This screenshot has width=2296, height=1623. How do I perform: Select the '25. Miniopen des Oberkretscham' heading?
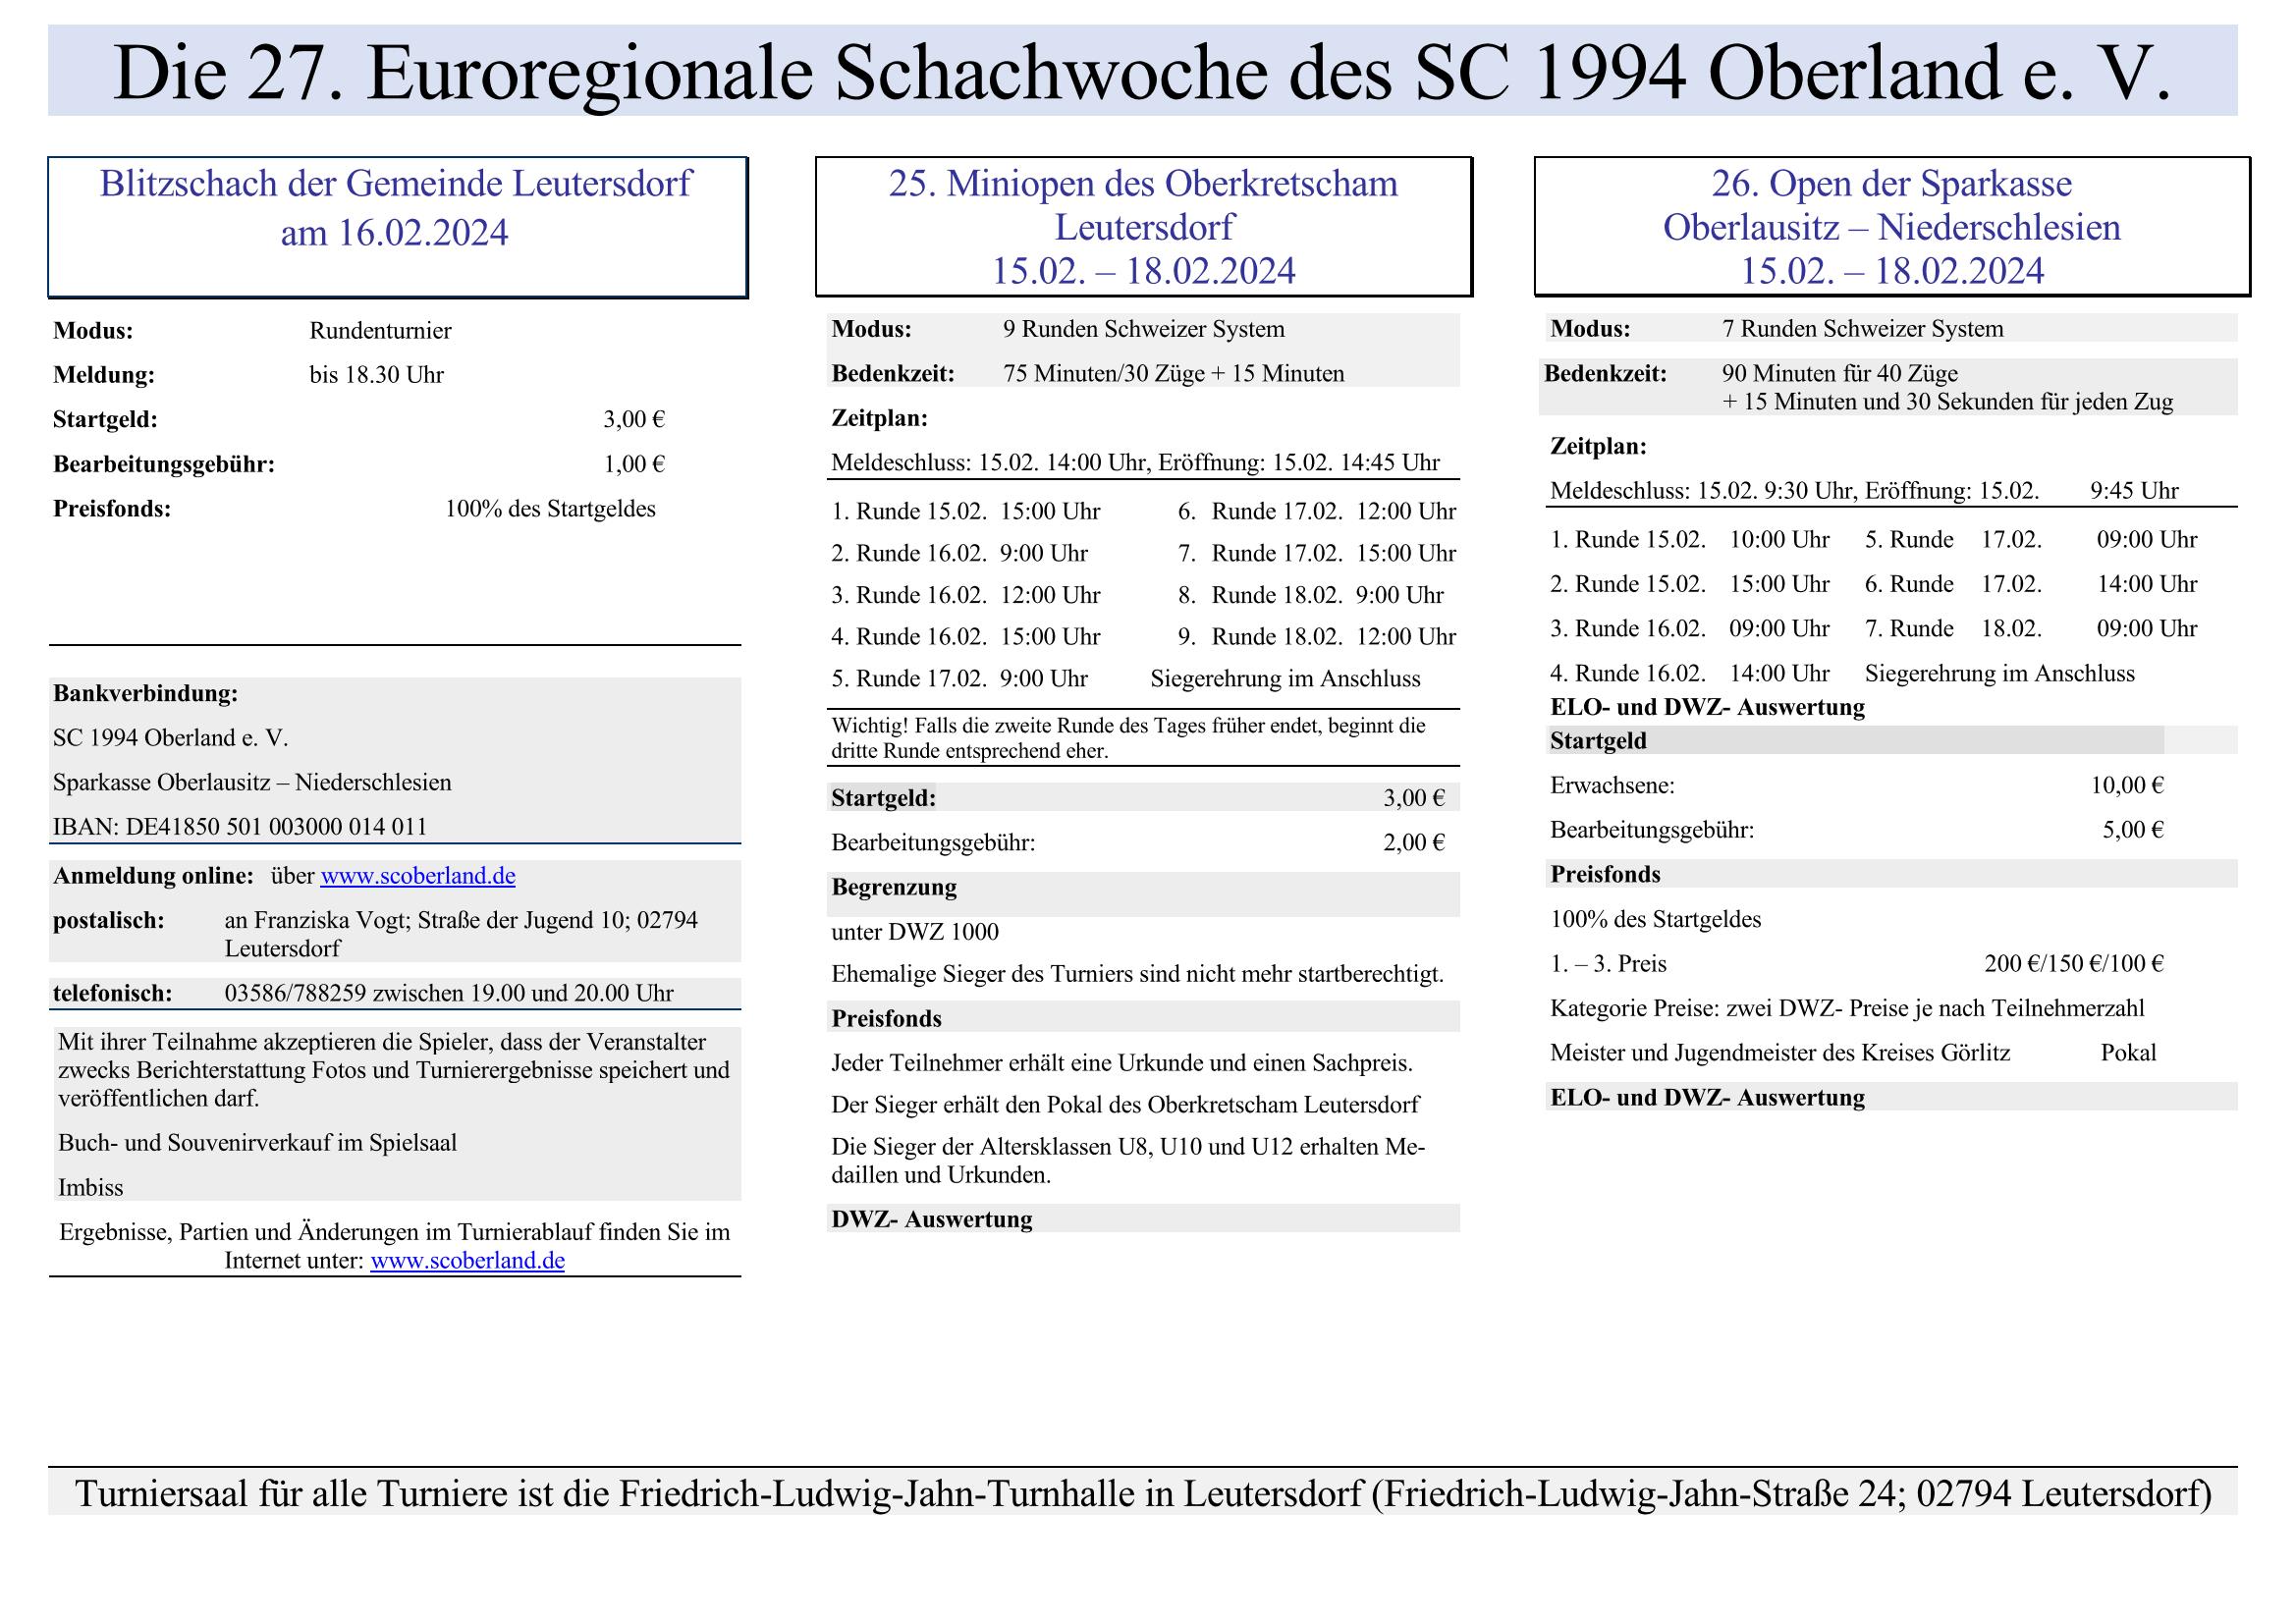1143,227
